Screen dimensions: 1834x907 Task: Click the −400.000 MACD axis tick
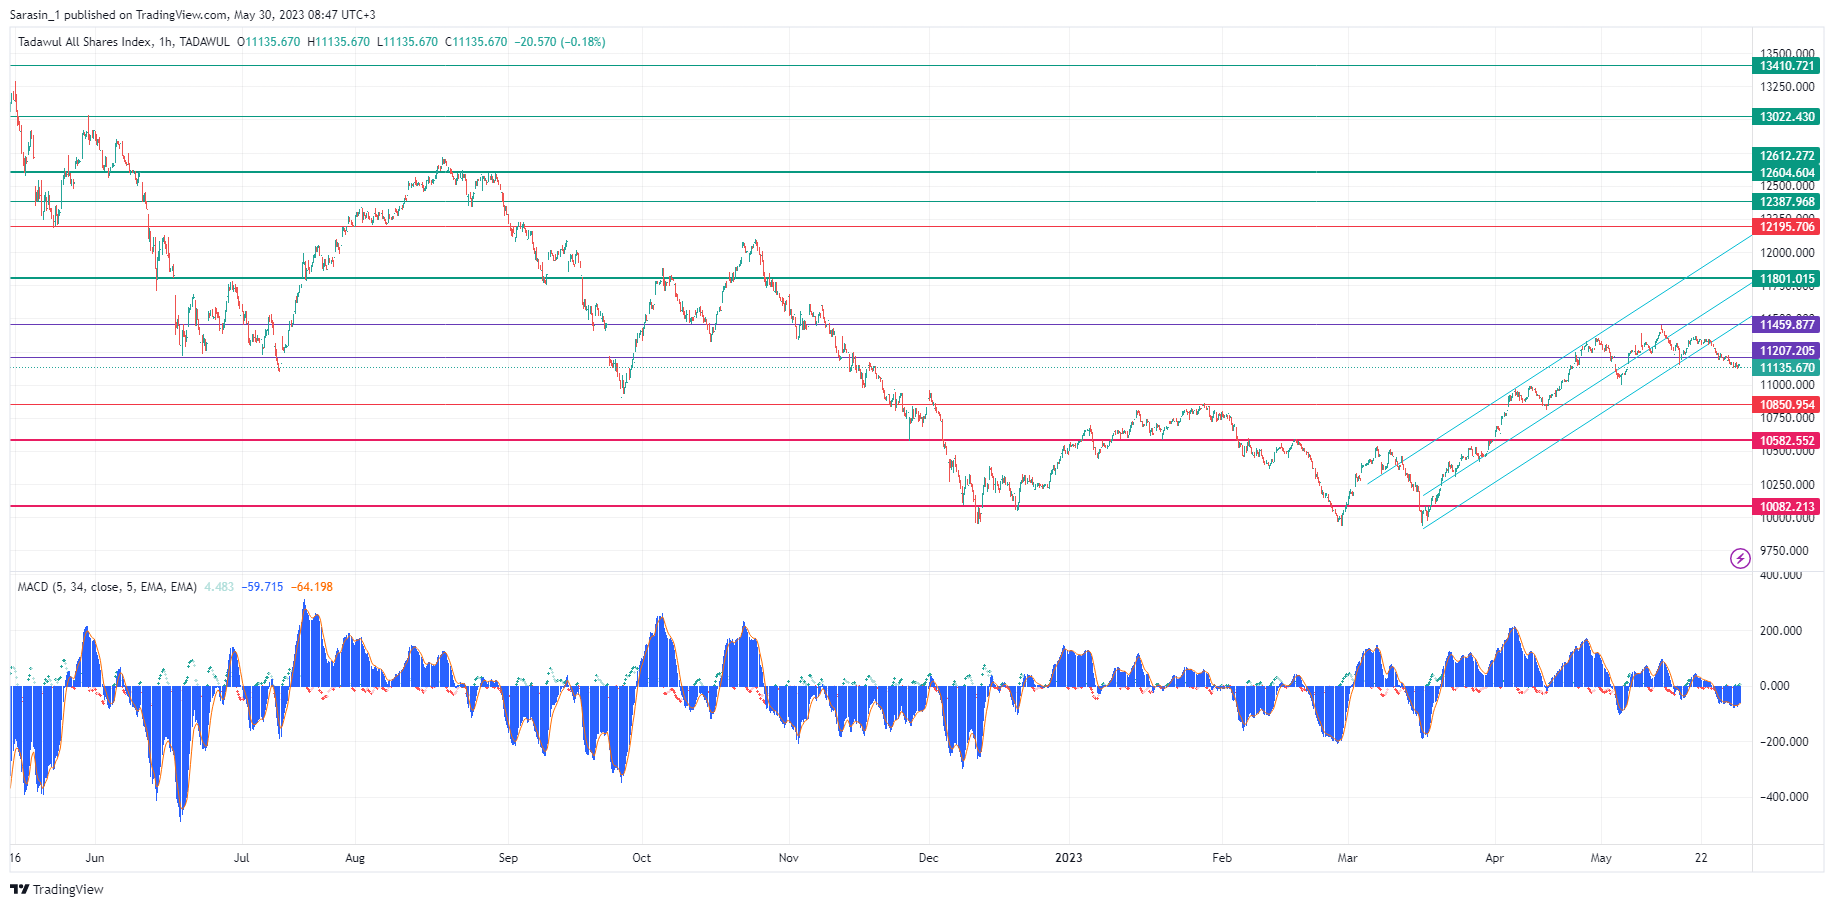click(x=1784, y=797)
